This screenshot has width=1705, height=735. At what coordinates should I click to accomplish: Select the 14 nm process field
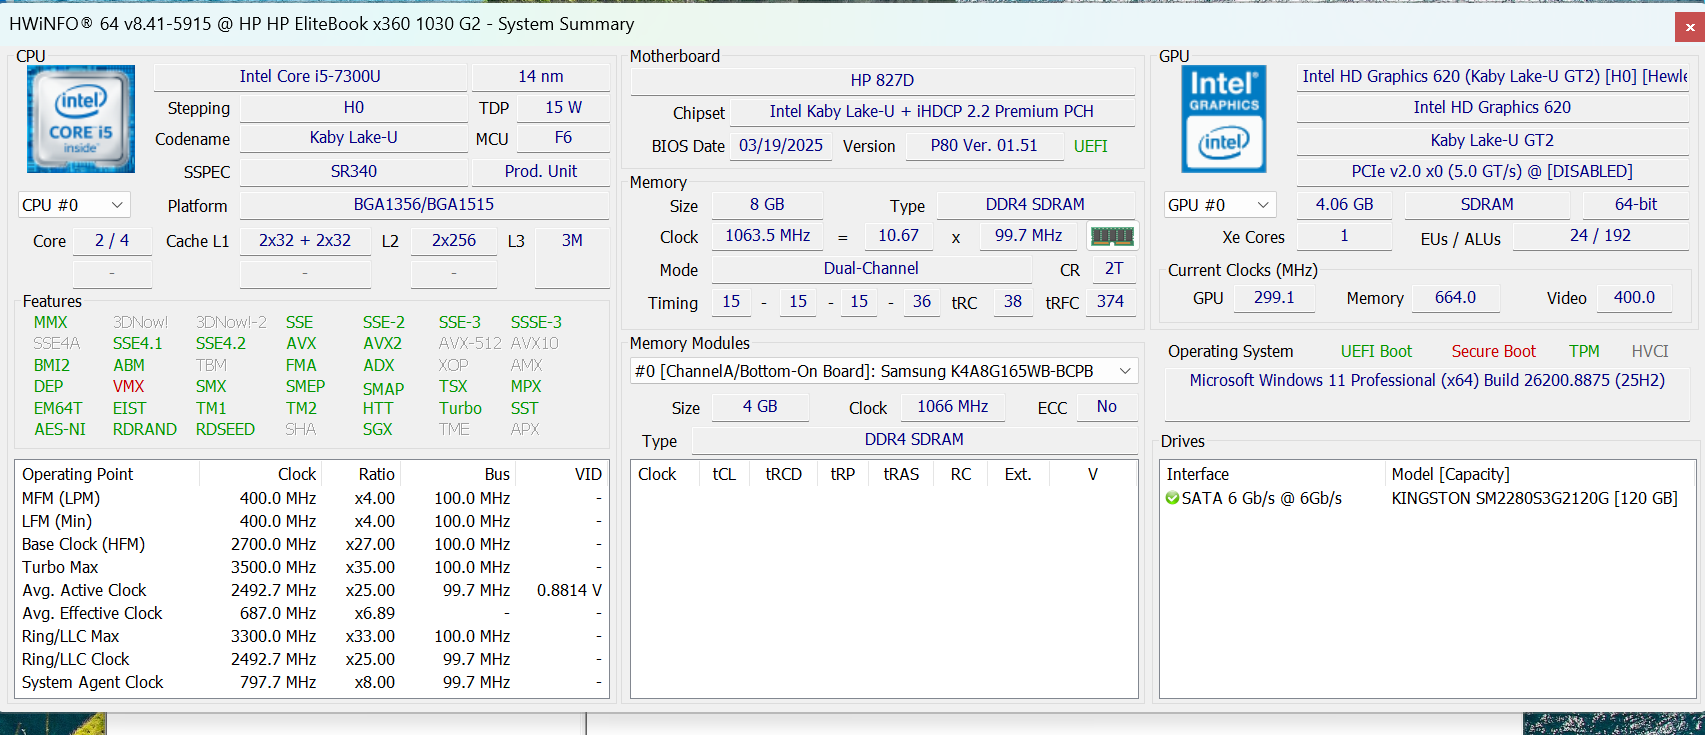tap(541, 77)
